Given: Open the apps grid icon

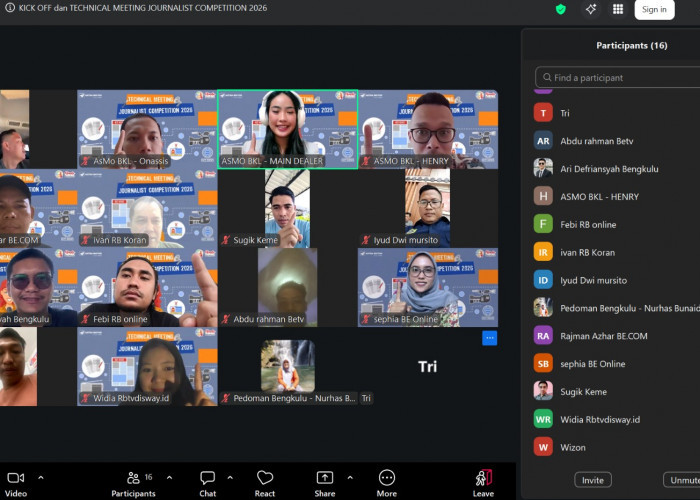Looking at the screenshot, I should coord(618,9).
